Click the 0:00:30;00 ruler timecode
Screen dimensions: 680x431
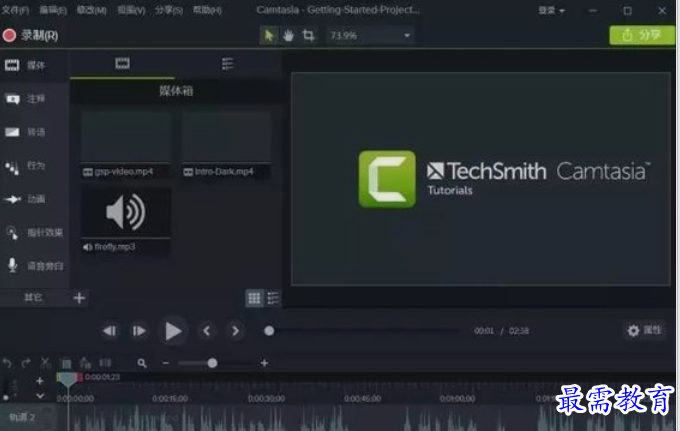tap(266, 398)
